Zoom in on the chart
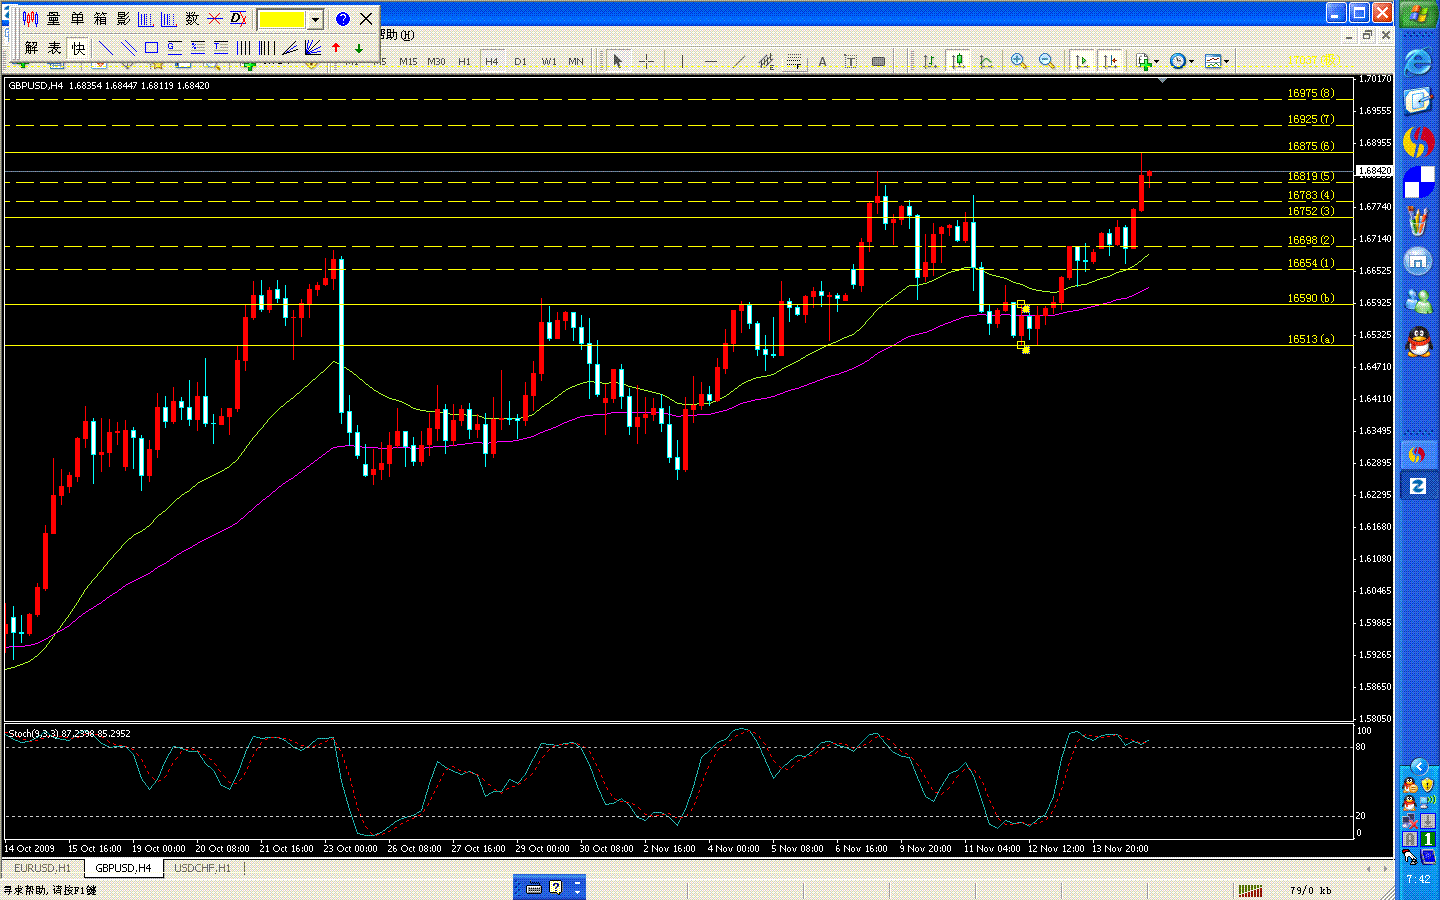Screen dimensions: 1440x900 pyautogui.click(x=1019, y=61)
